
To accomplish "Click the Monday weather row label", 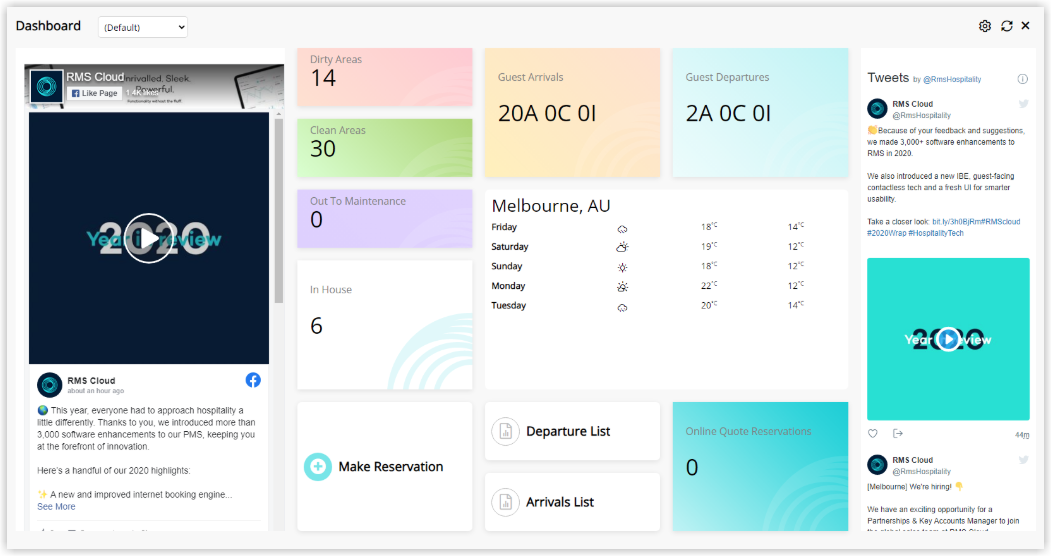I will pyautogui.click(x=508, y=286).
